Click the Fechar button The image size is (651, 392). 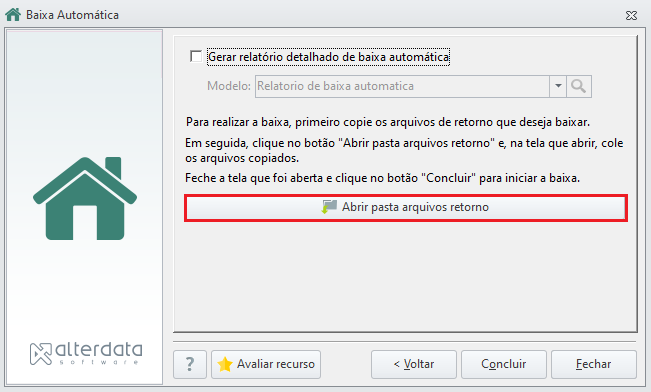594,364
